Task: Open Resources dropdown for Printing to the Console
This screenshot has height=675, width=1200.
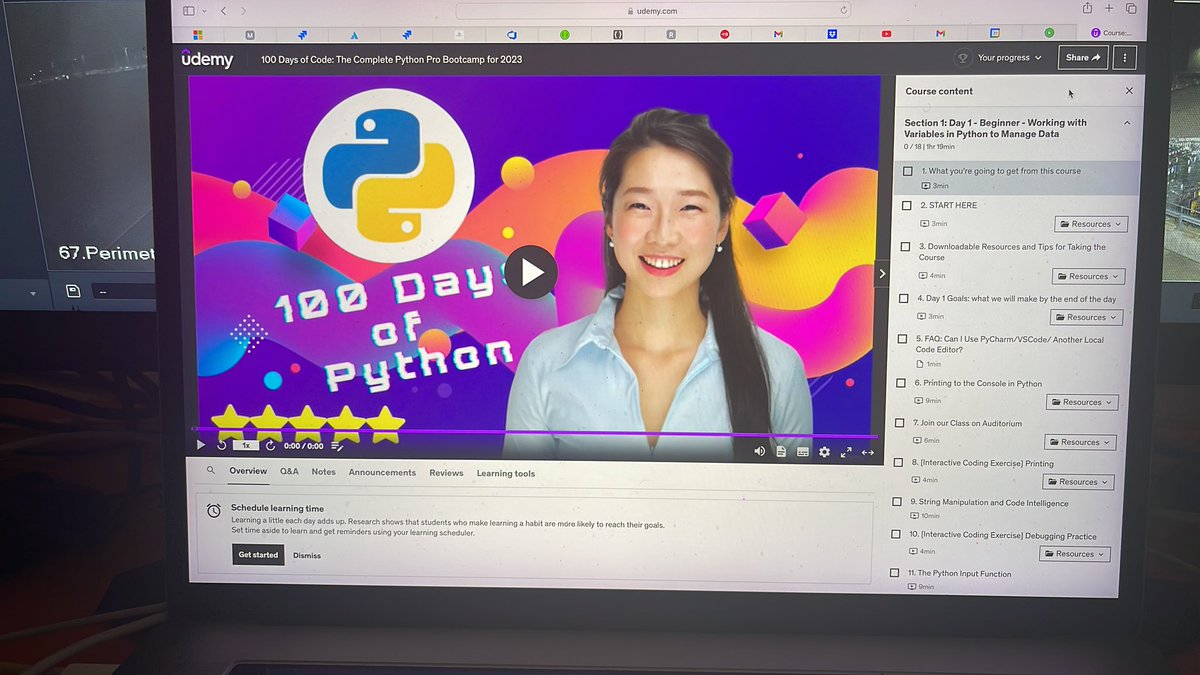Action: (x=1082, y=402)
